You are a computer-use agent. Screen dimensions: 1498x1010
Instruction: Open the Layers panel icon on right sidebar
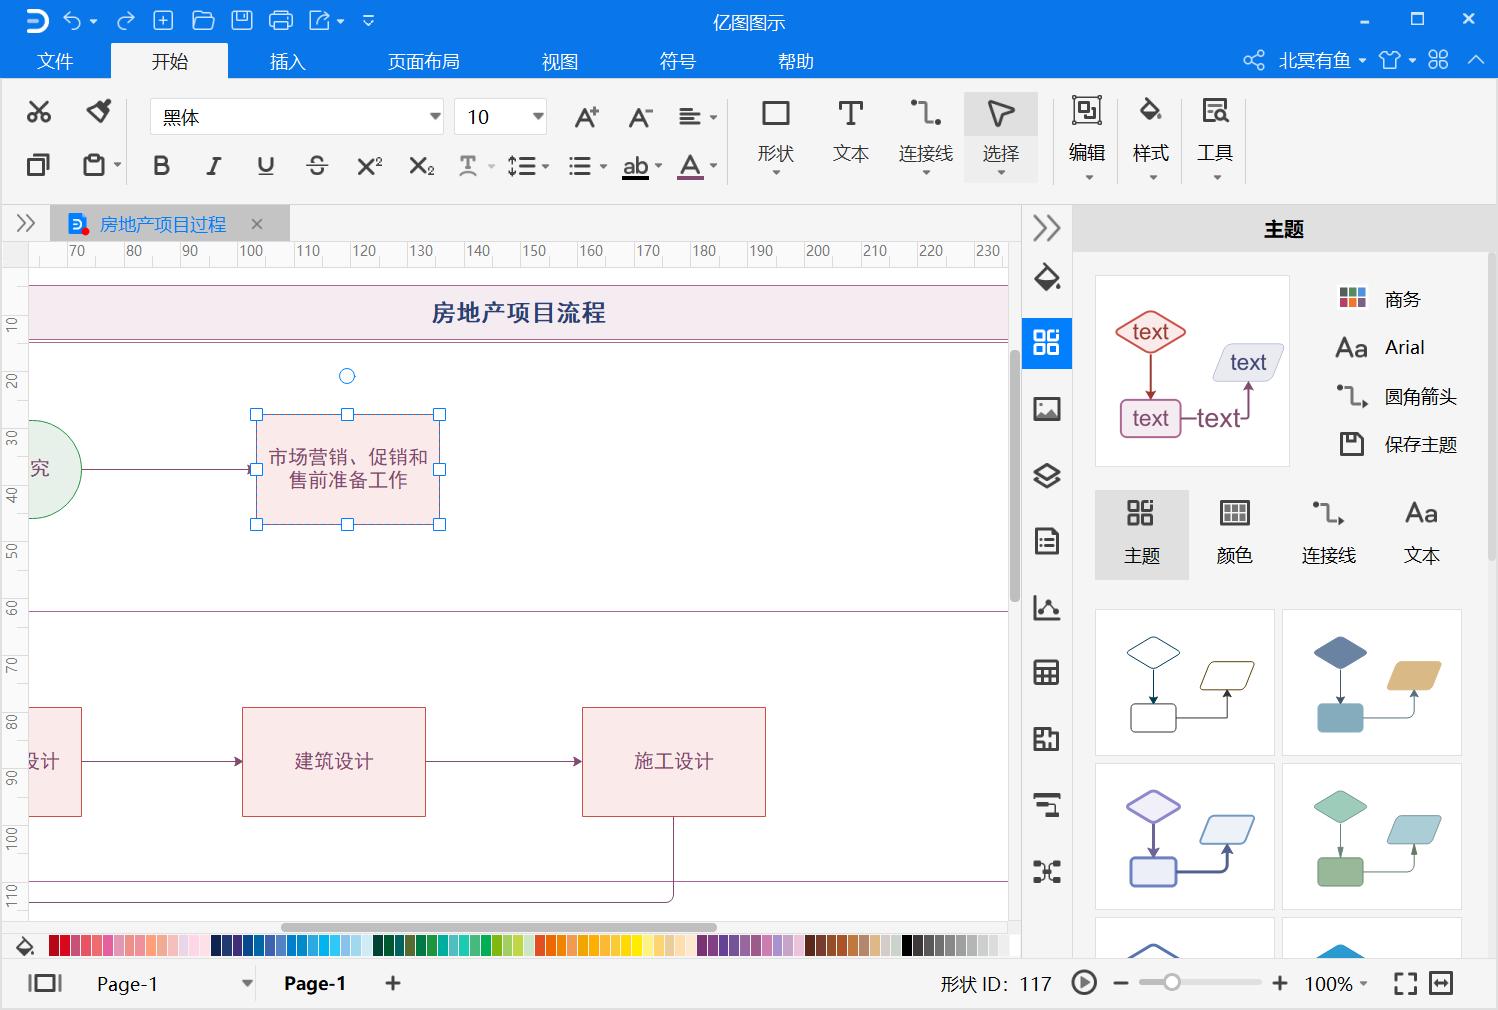coord(1046,477)
